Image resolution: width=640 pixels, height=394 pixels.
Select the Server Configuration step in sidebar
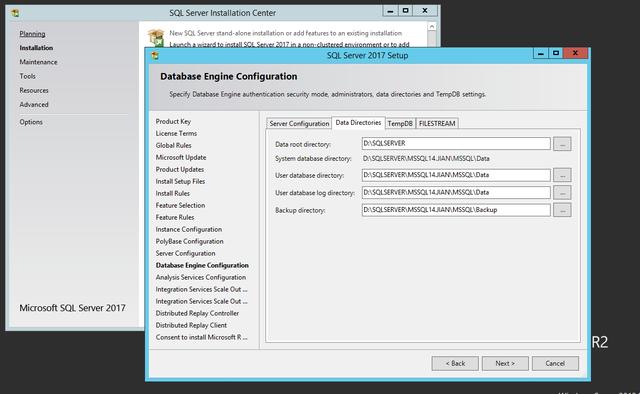[x=185, y=253]
